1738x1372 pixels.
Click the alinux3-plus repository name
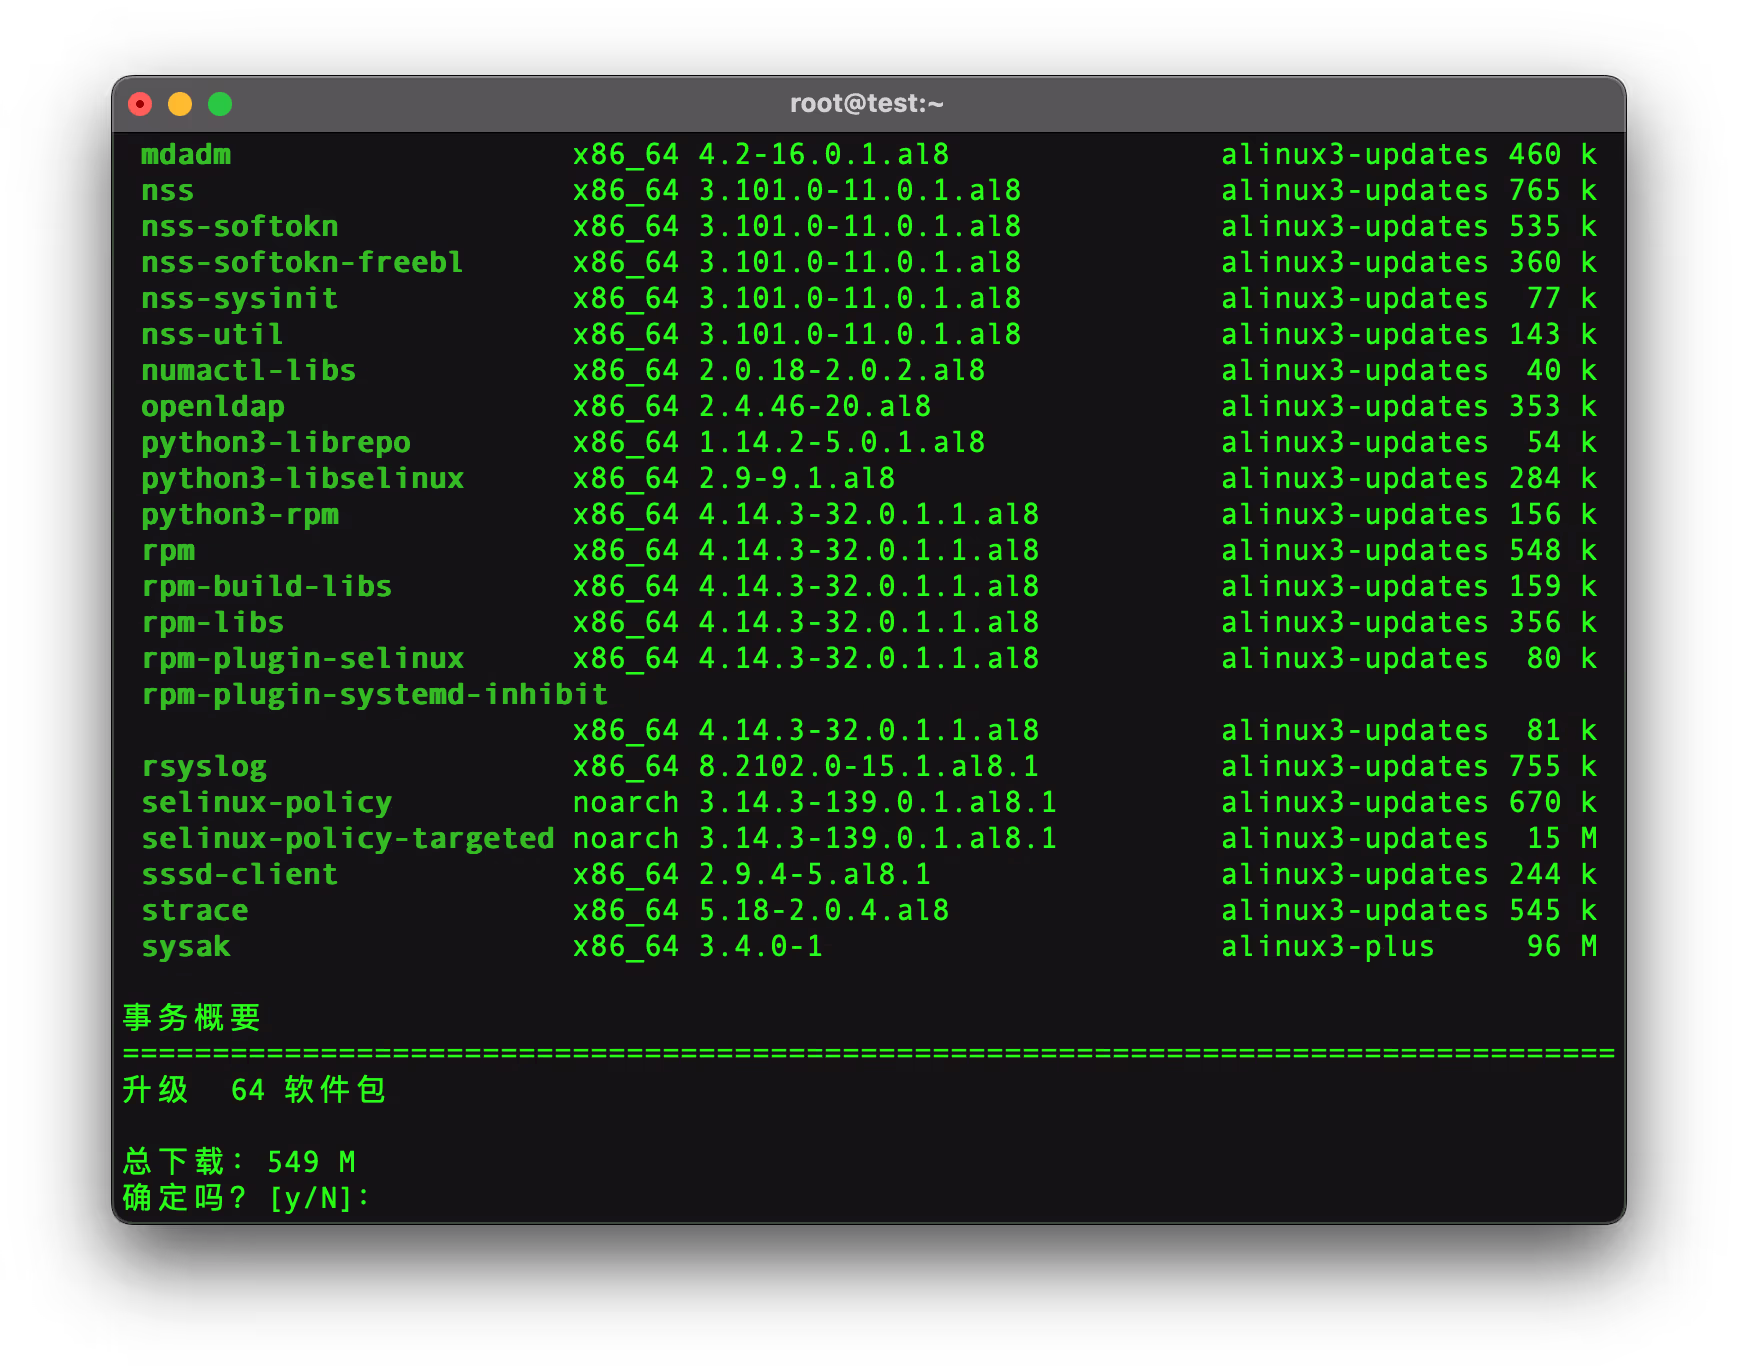pyautogui.click(x=1328, y=947)
